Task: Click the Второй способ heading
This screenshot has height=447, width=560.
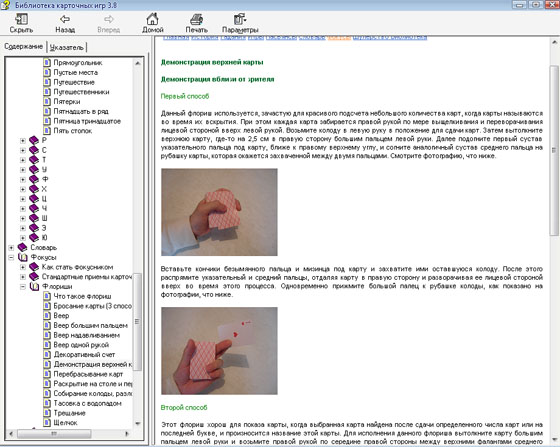Action: [x=184, y=407]
